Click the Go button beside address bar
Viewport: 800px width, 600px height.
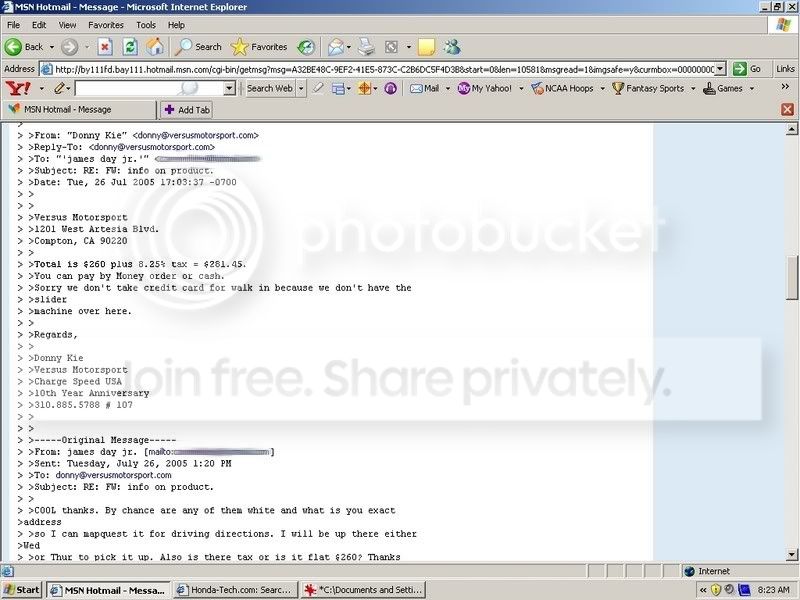[747, 68]
